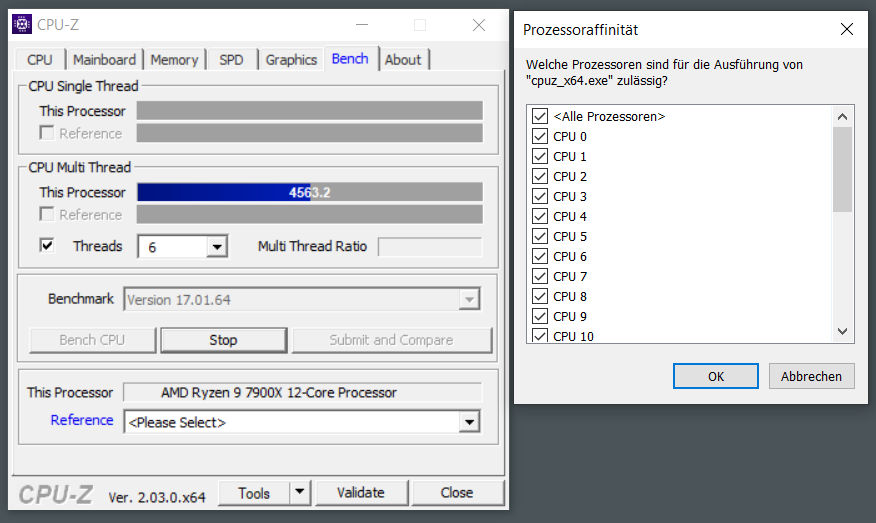Screen dimensions: 876x523
Task: Expand the Tools dropdown arrow
Action: [300, 492]
